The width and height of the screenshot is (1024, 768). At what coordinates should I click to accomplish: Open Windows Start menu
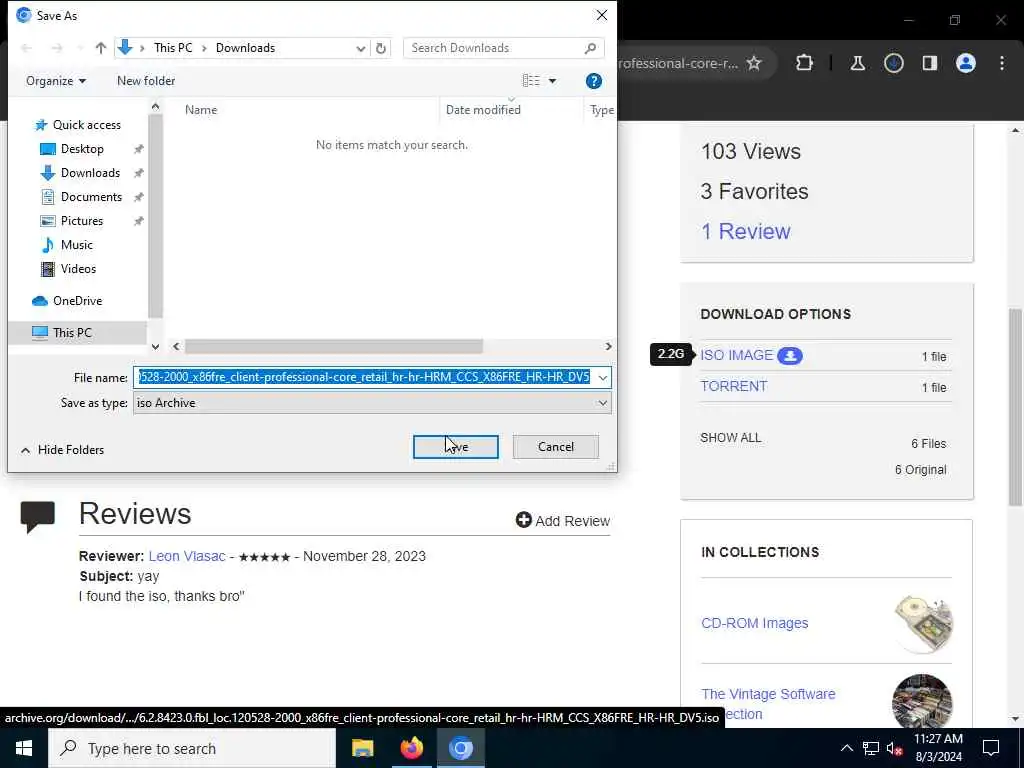coord(24,748)
